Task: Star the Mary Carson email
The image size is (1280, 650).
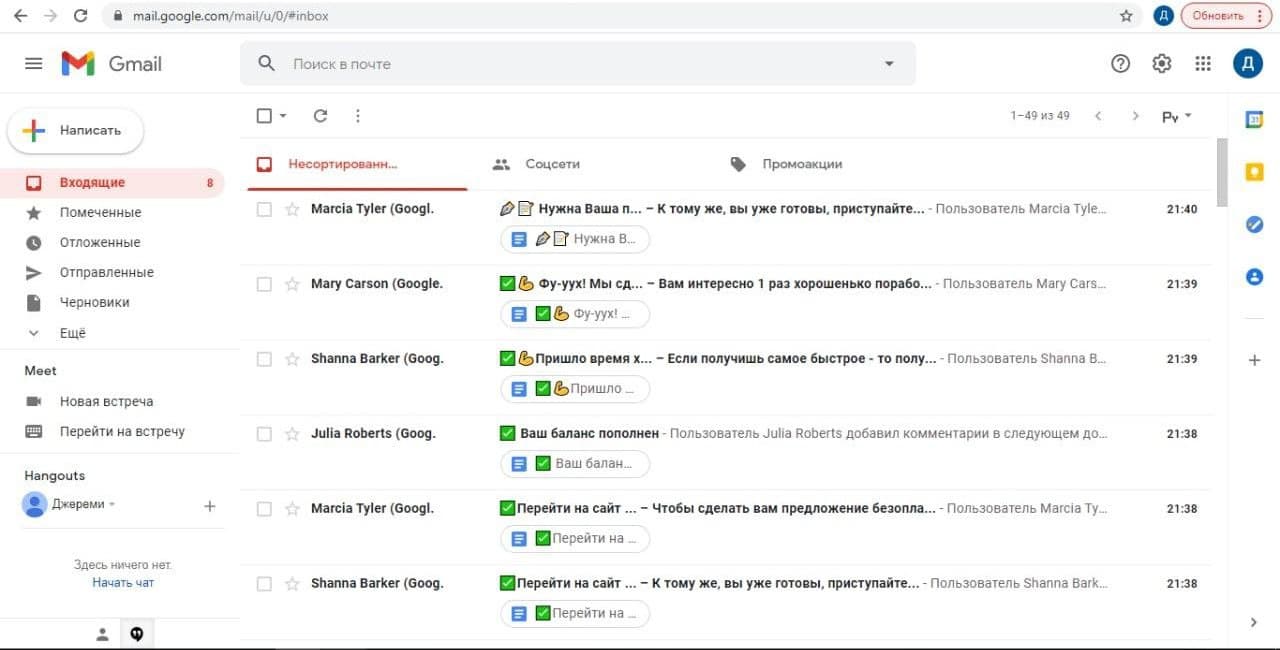Action: (x=292, y=284)
